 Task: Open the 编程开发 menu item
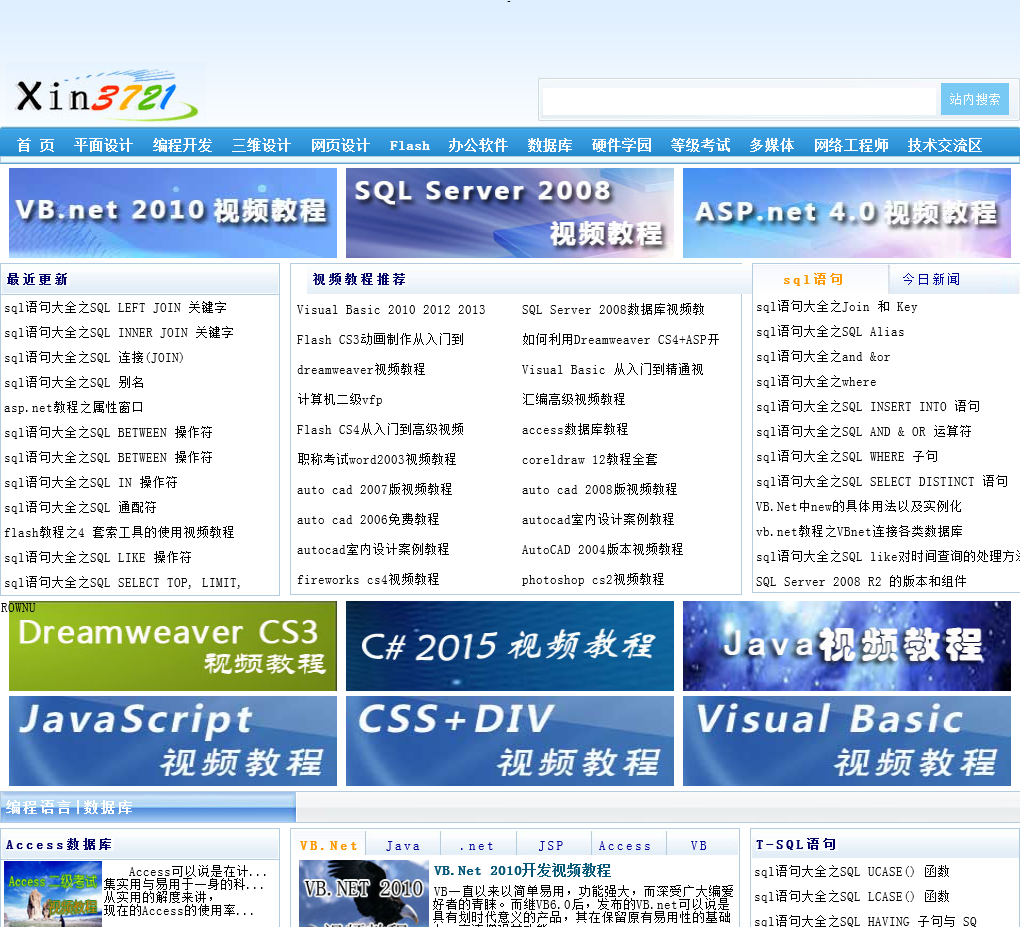click(x=182, y=145)
